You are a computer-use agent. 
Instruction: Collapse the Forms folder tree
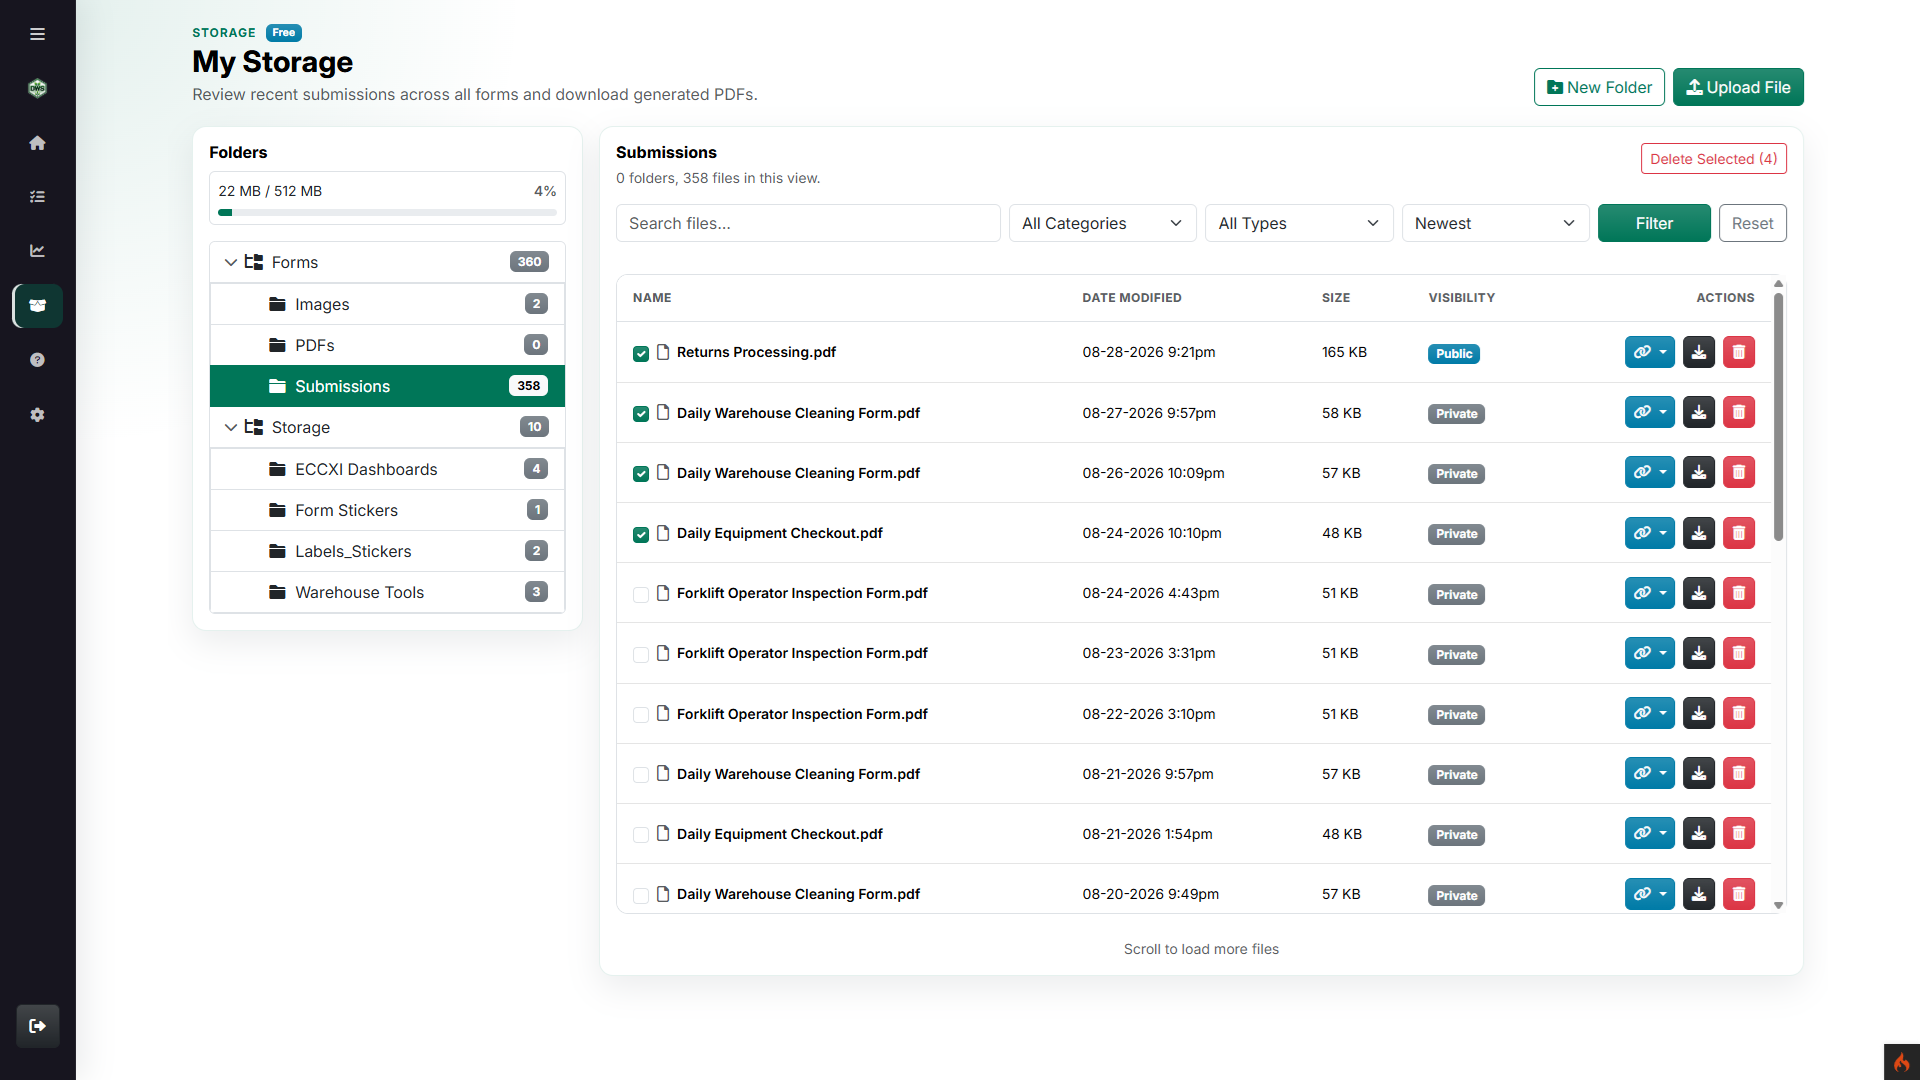tap(231, 262)
